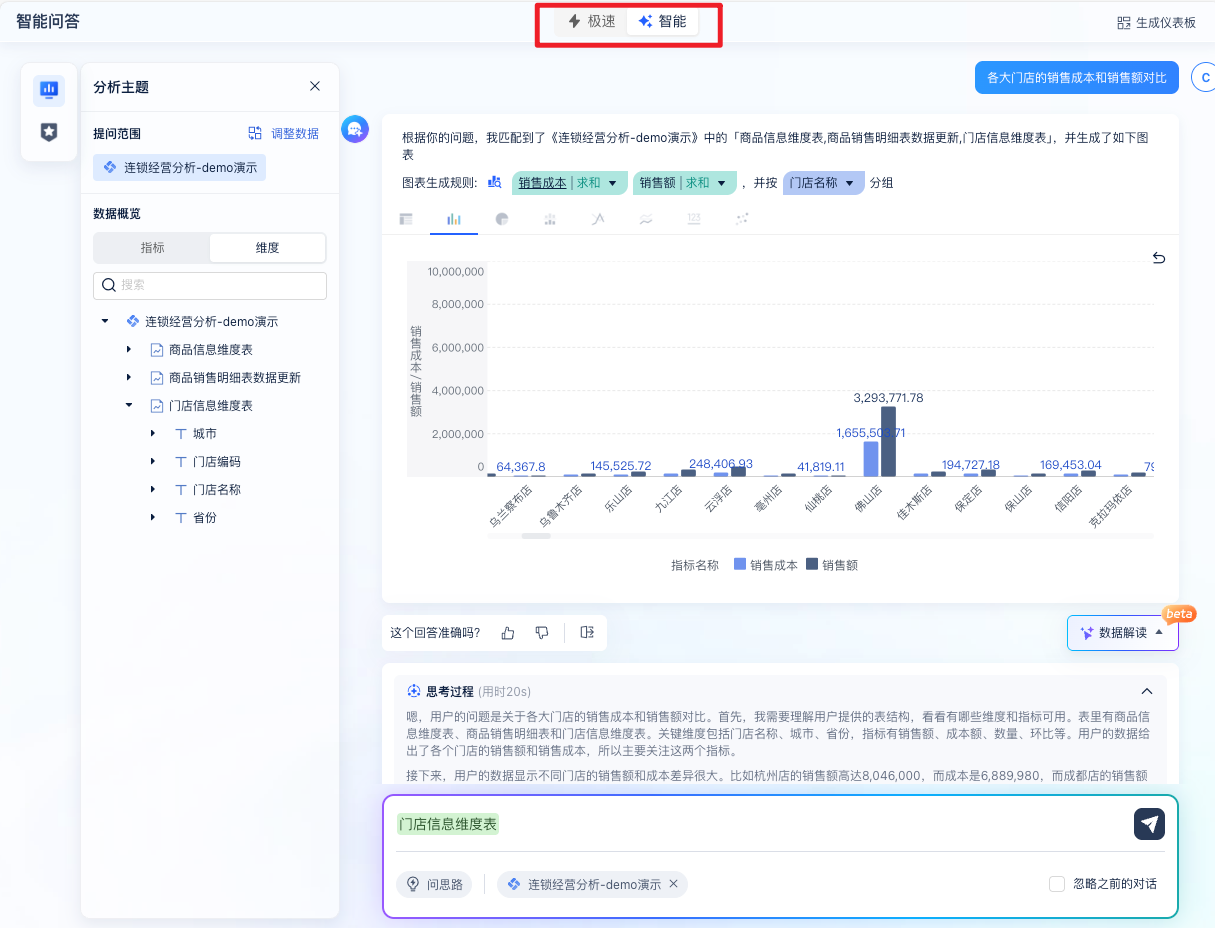Viewport: 1215px width, 928px height.
Task: Click 生成仪表板 dashboard button
Action: click(x=1156, y=23)
